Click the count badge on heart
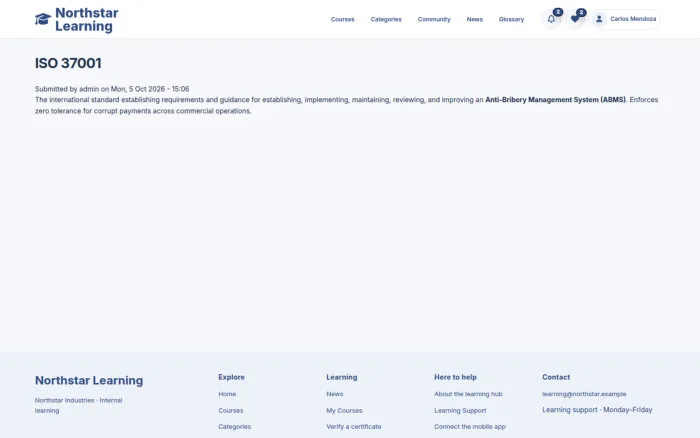 (581, 13)
